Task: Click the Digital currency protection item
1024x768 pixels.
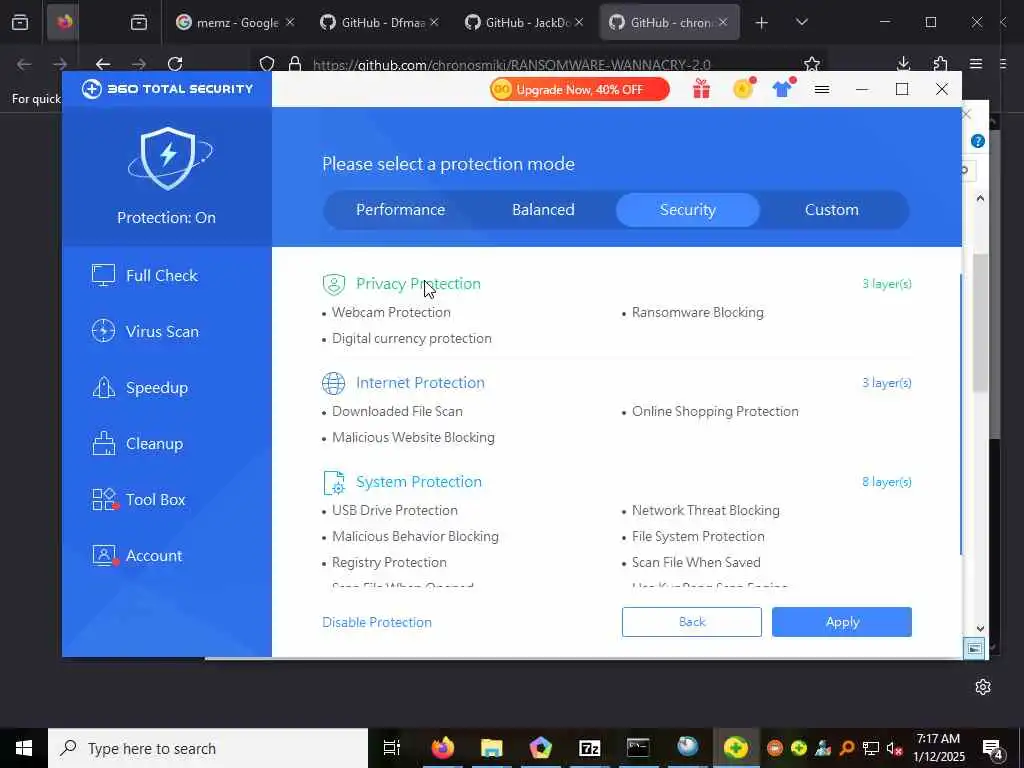Action: pos(411,338)
